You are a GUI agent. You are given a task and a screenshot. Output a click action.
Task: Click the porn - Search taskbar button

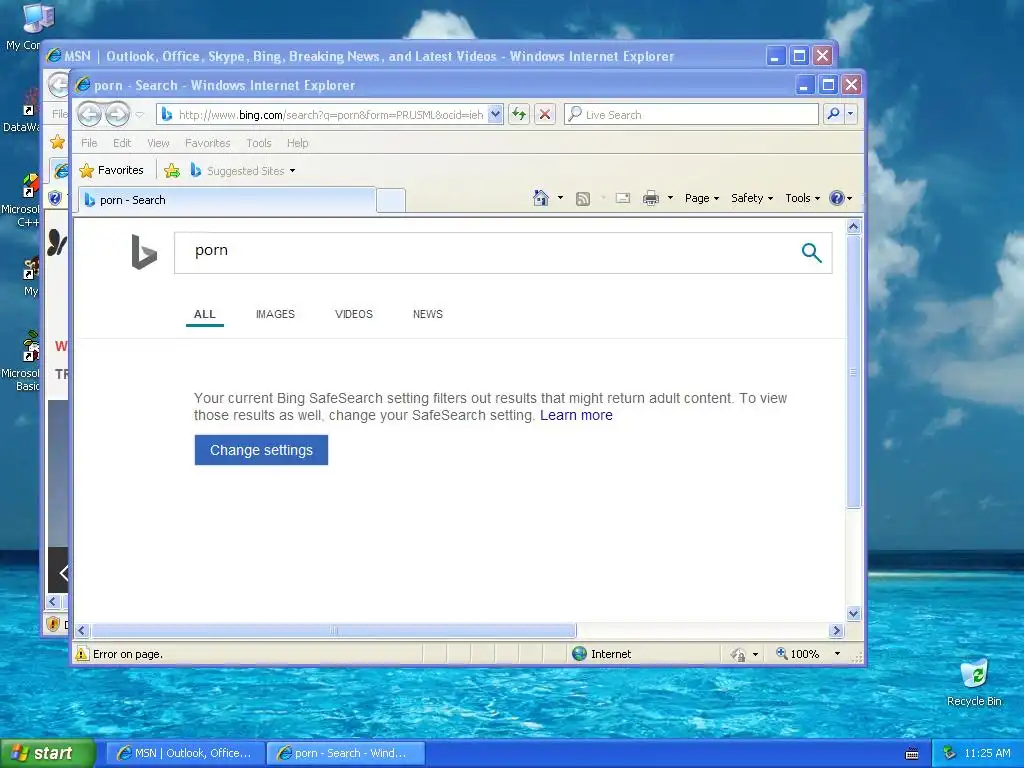click(346, 753)
